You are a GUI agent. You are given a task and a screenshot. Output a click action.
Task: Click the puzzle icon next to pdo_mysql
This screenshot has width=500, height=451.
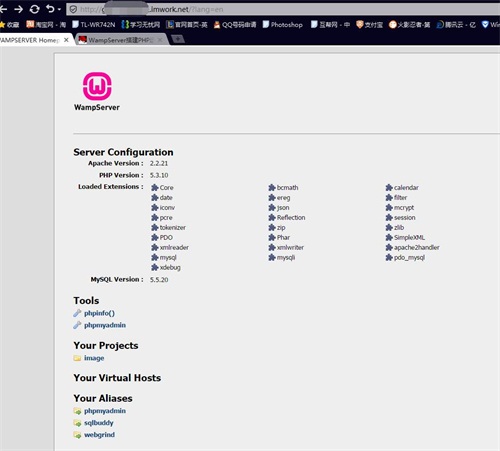[x=389, y=257]
